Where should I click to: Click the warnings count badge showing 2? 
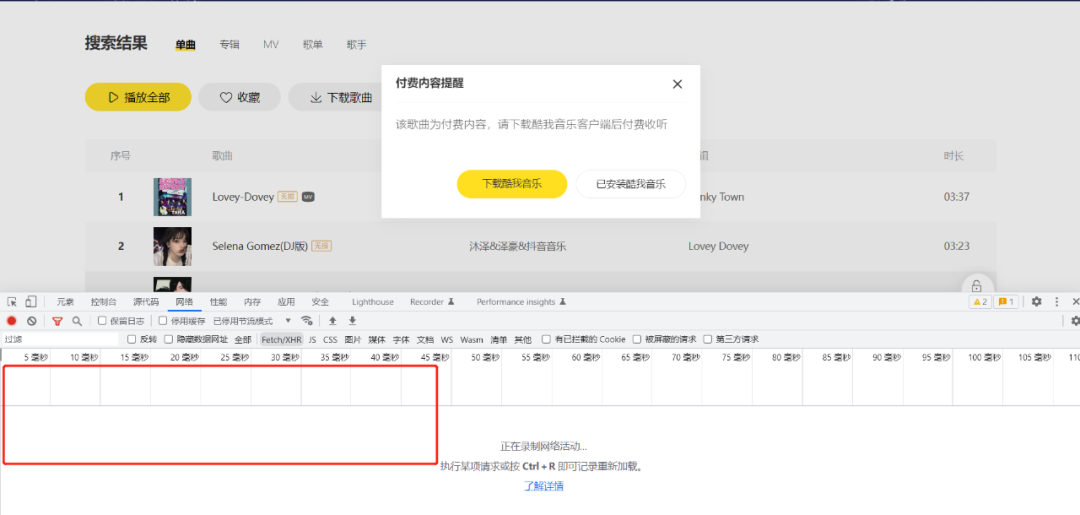point(980,302)
